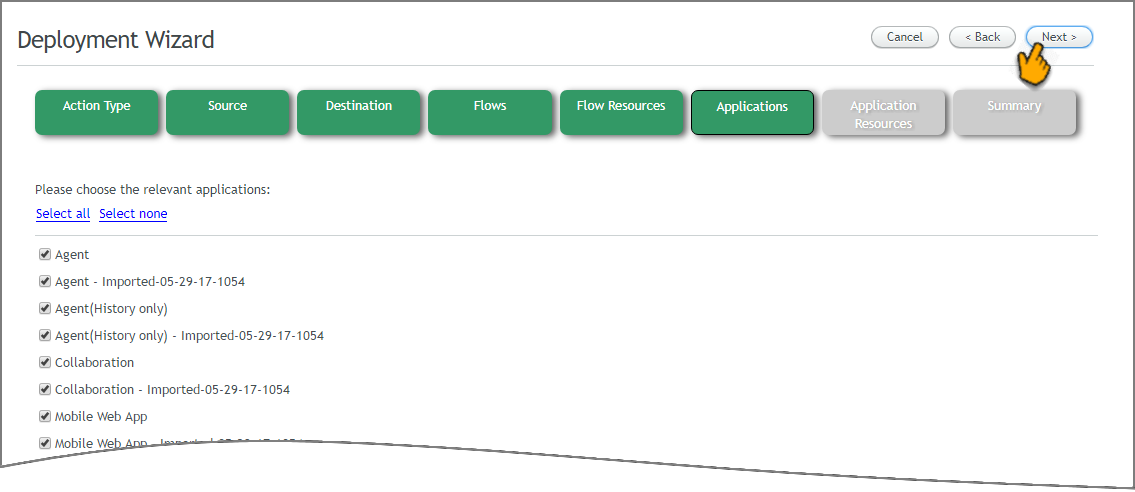
Task: Open the Flows step
Action: pos(490,112)
